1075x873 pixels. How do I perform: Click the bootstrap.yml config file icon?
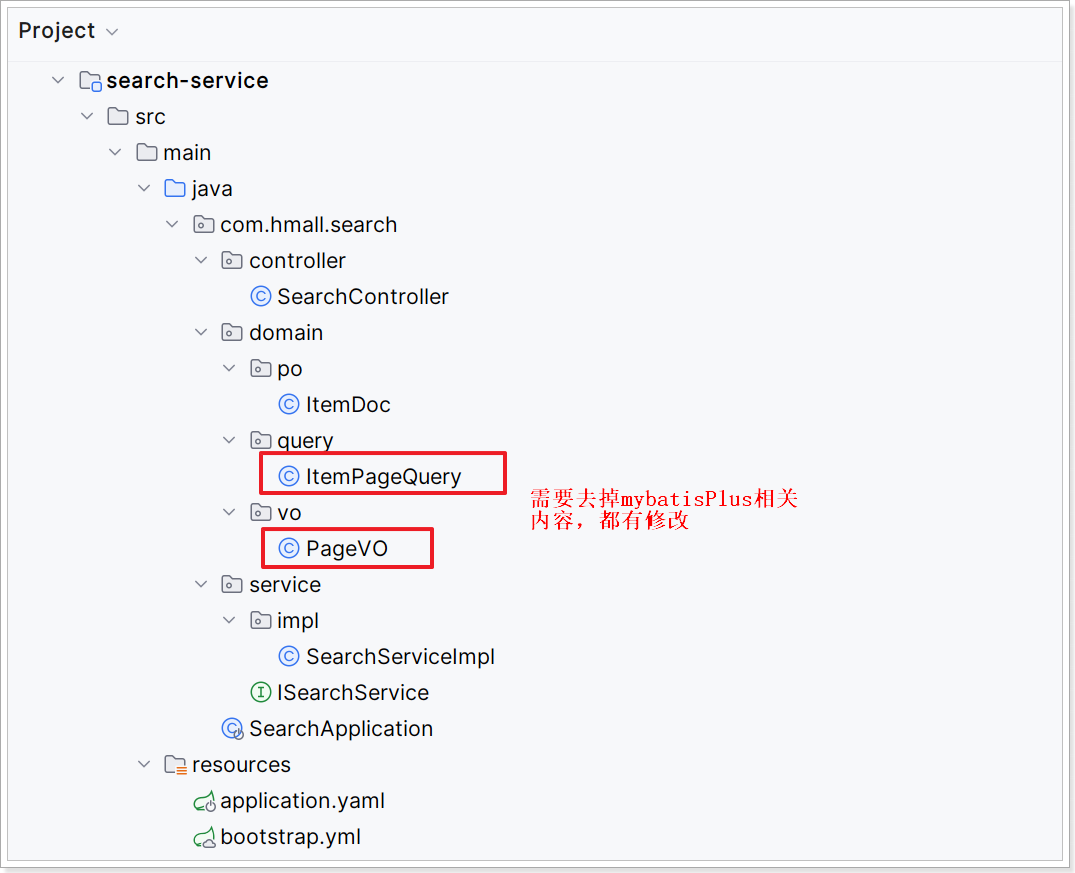tap(204, 837)
